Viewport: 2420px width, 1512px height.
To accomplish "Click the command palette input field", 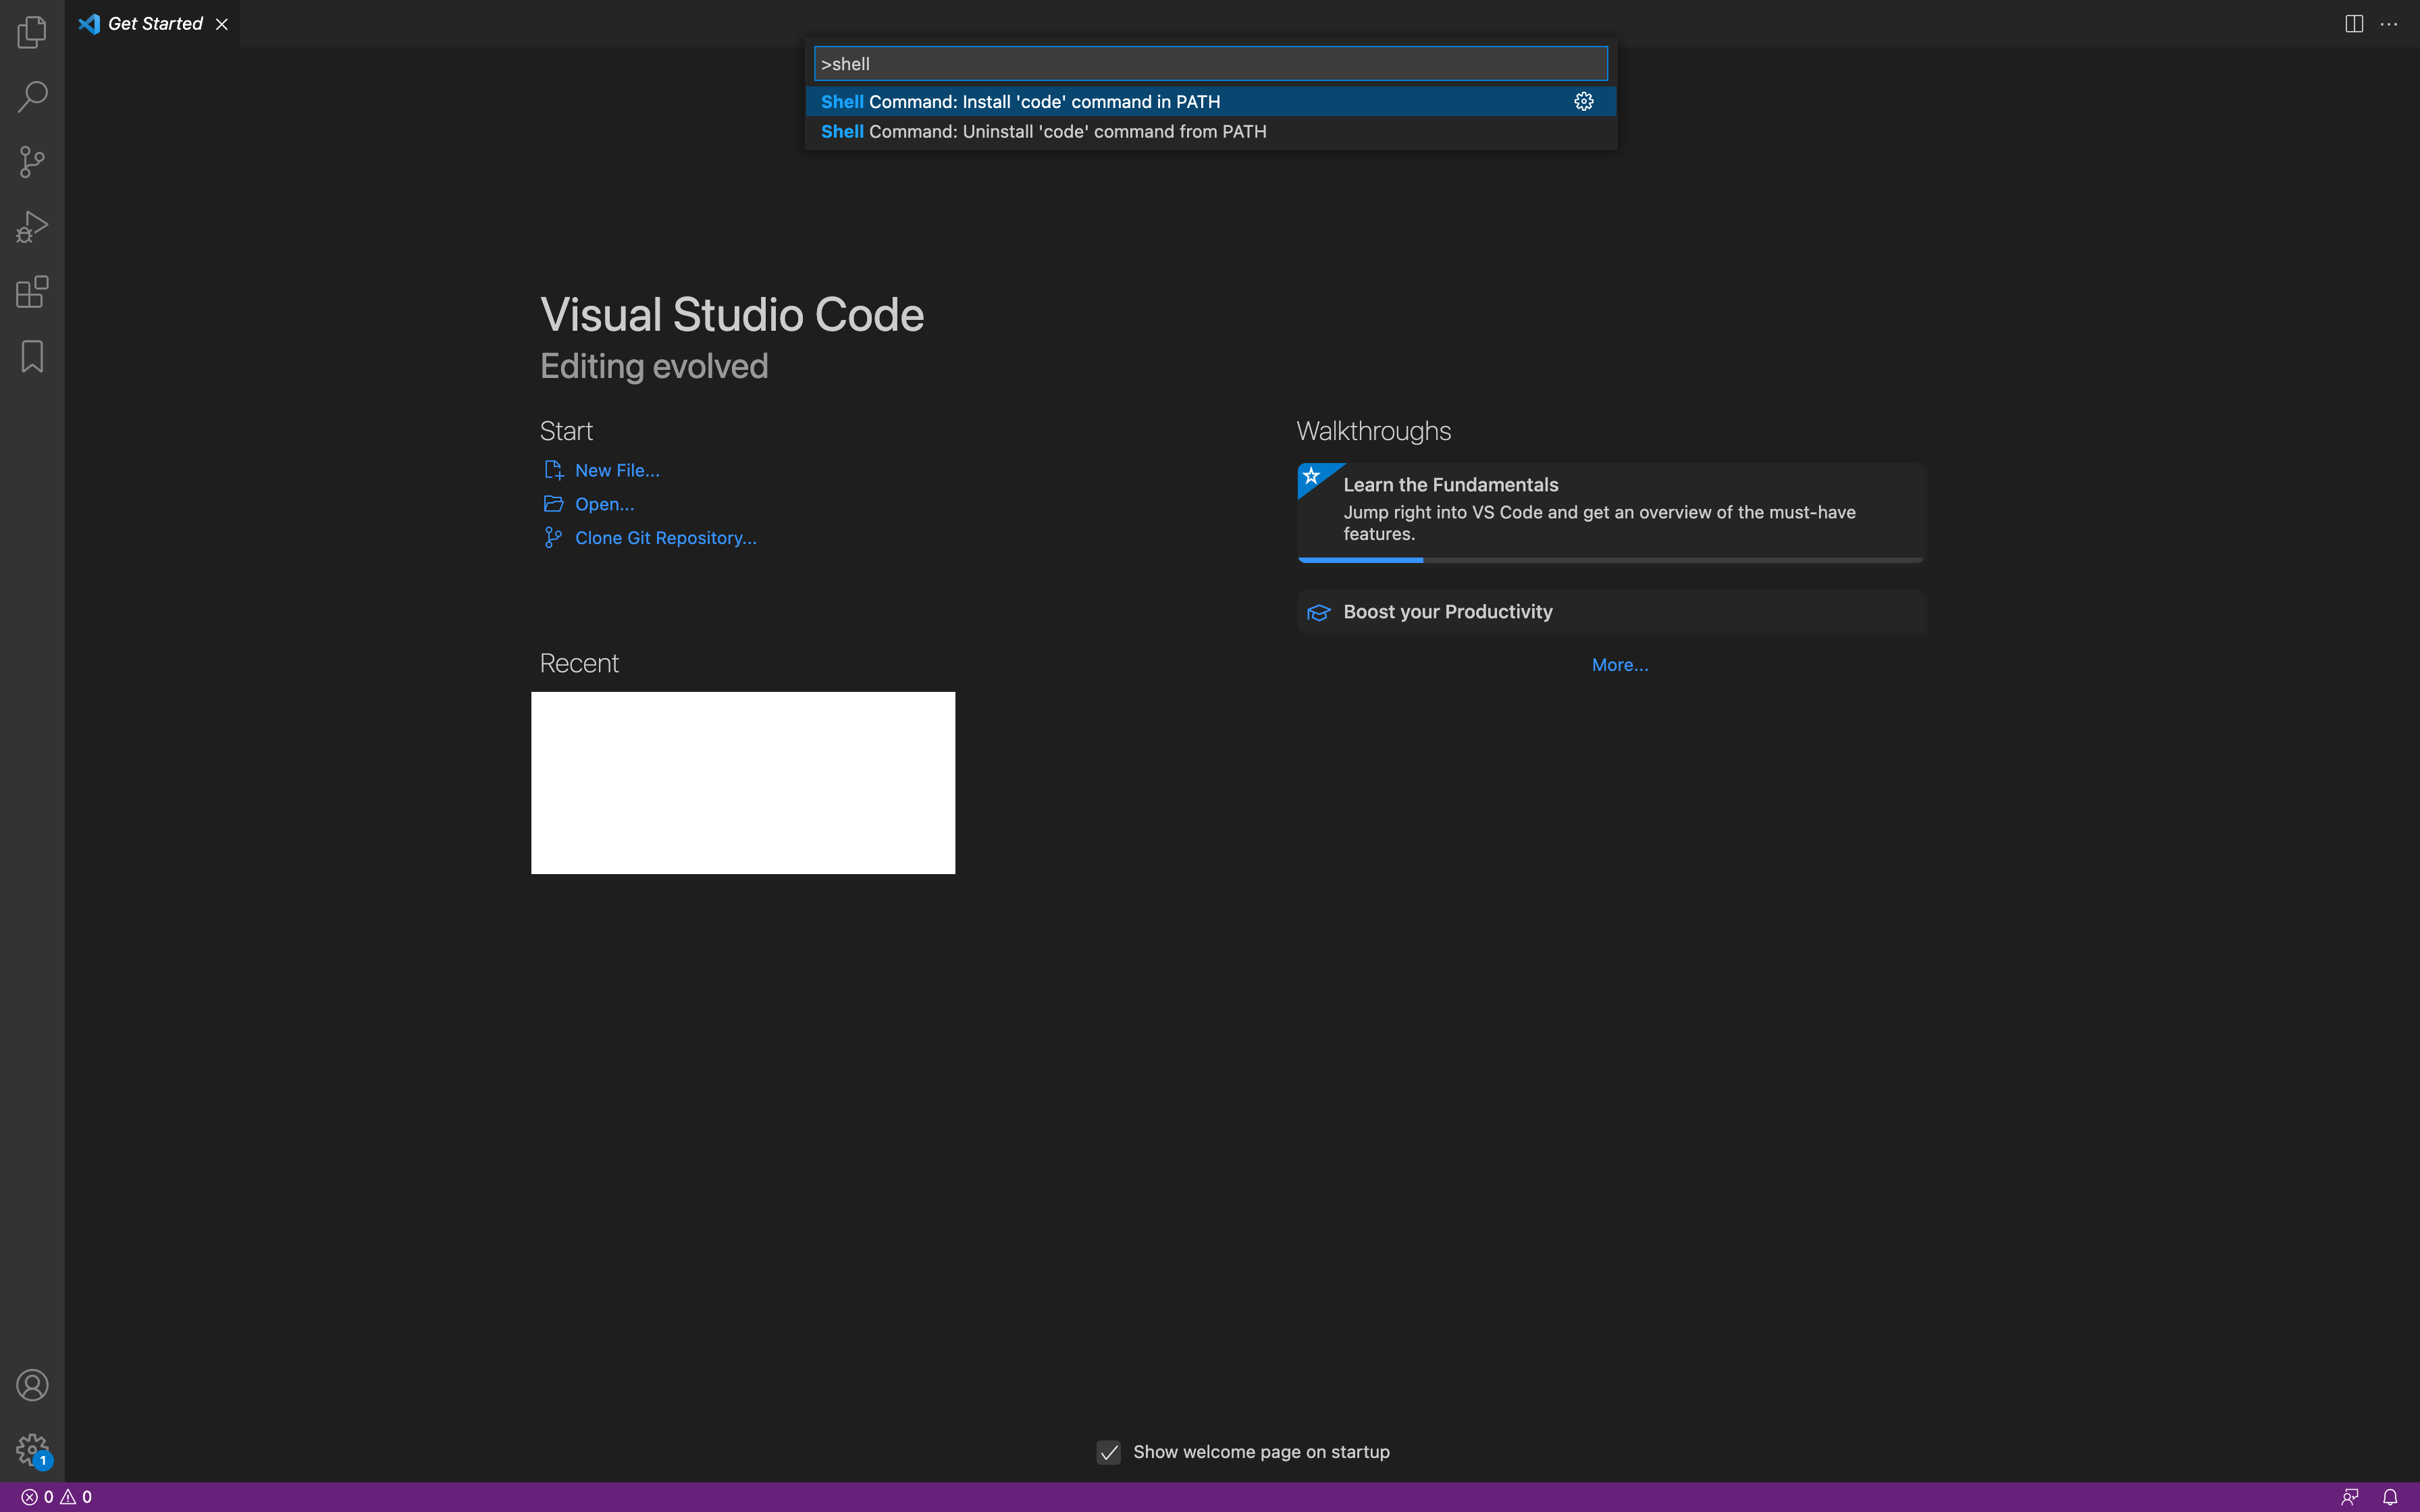I will coord(1210,64).
